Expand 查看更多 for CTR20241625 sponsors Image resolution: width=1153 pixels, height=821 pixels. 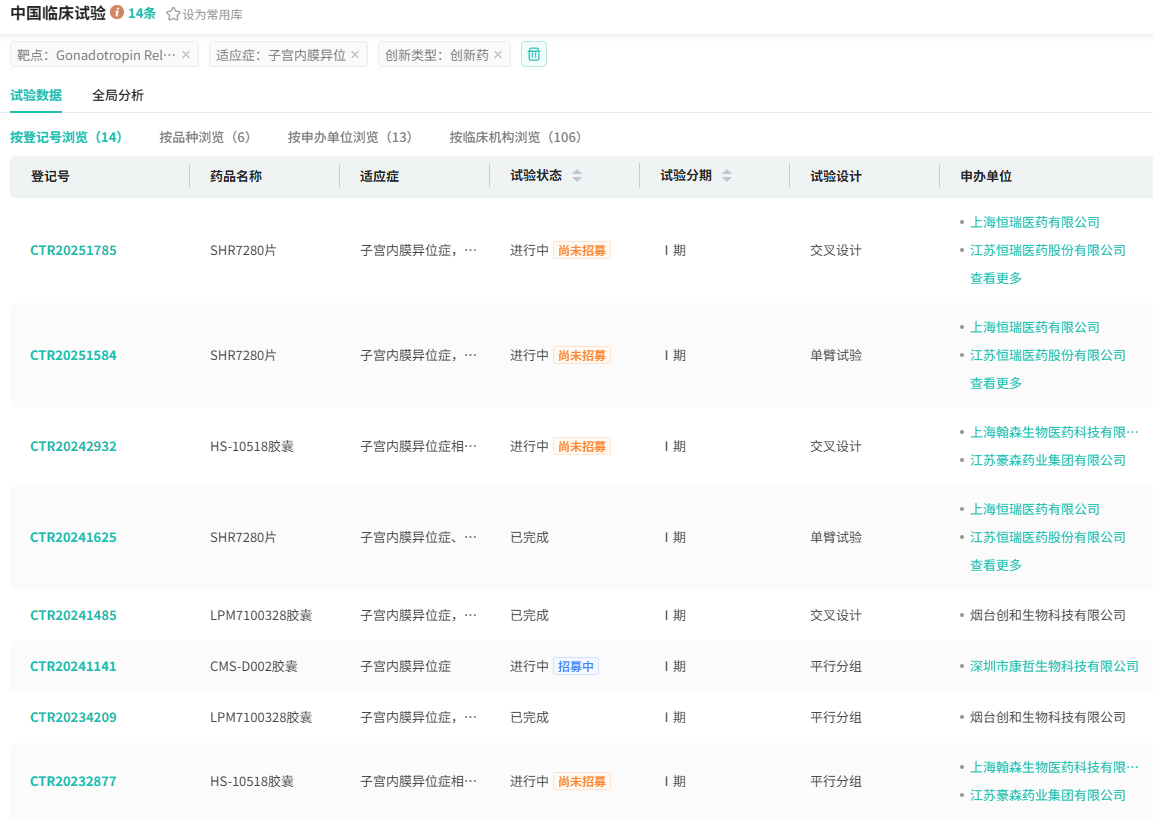point(996,566)
